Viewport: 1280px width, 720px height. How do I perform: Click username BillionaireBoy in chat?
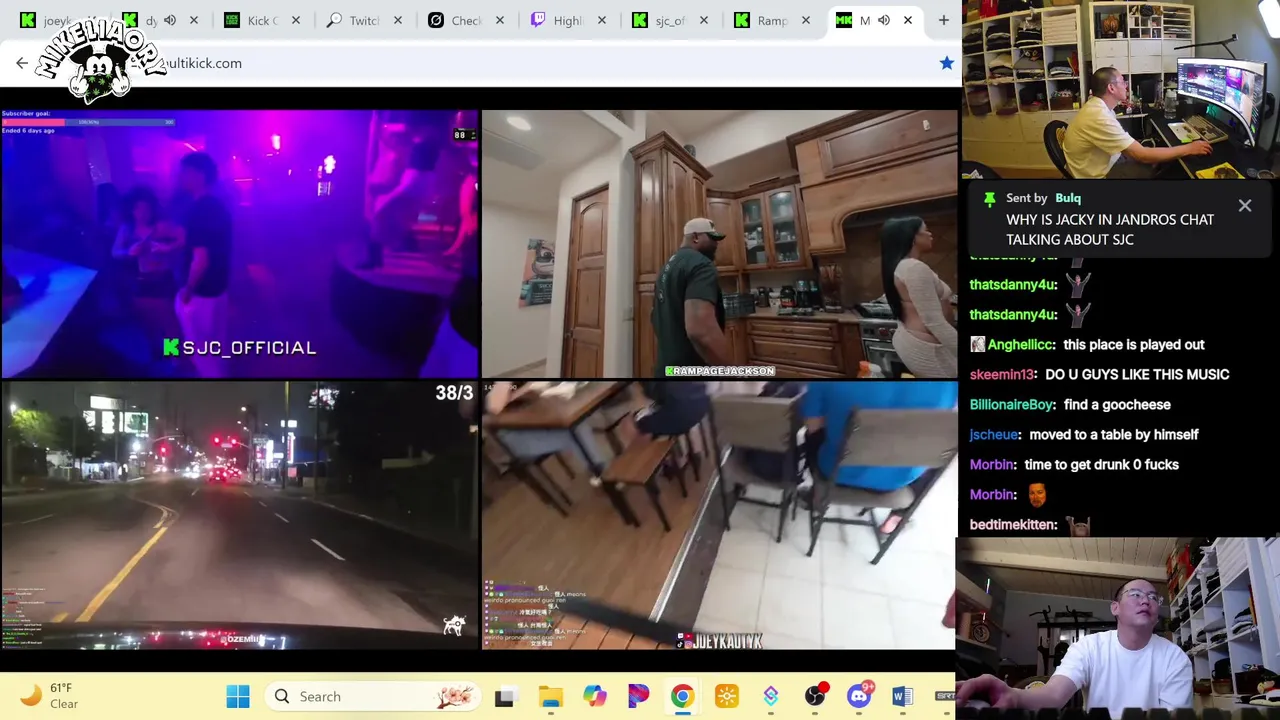(x=1012, y=404)
